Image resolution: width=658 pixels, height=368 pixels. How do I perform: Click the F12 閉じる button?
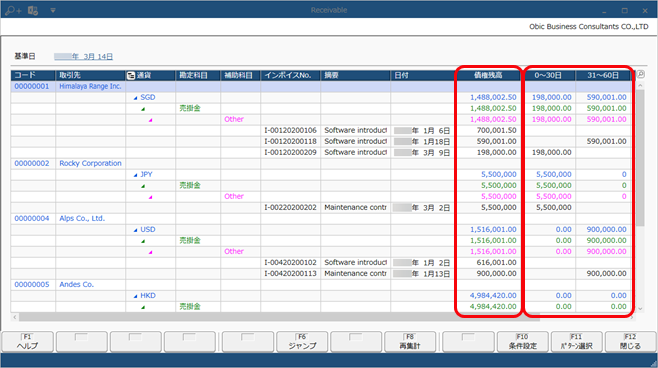pos(631,342)
